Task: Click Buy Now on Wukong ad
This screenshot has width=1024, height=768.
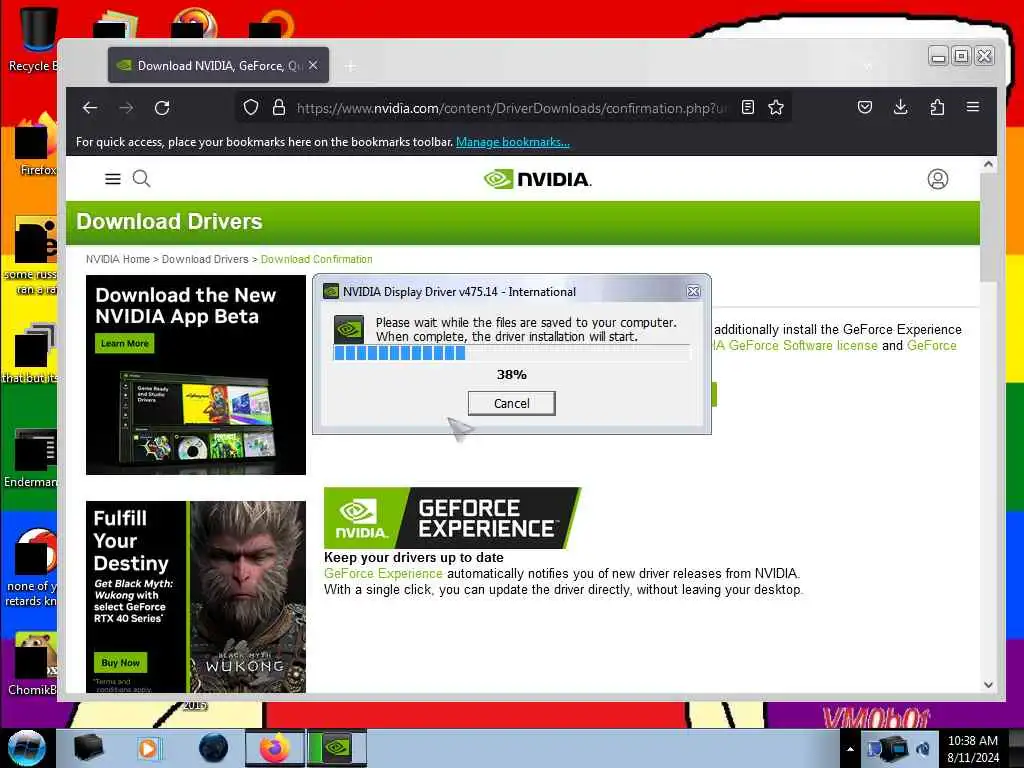Action: point(121,662)
